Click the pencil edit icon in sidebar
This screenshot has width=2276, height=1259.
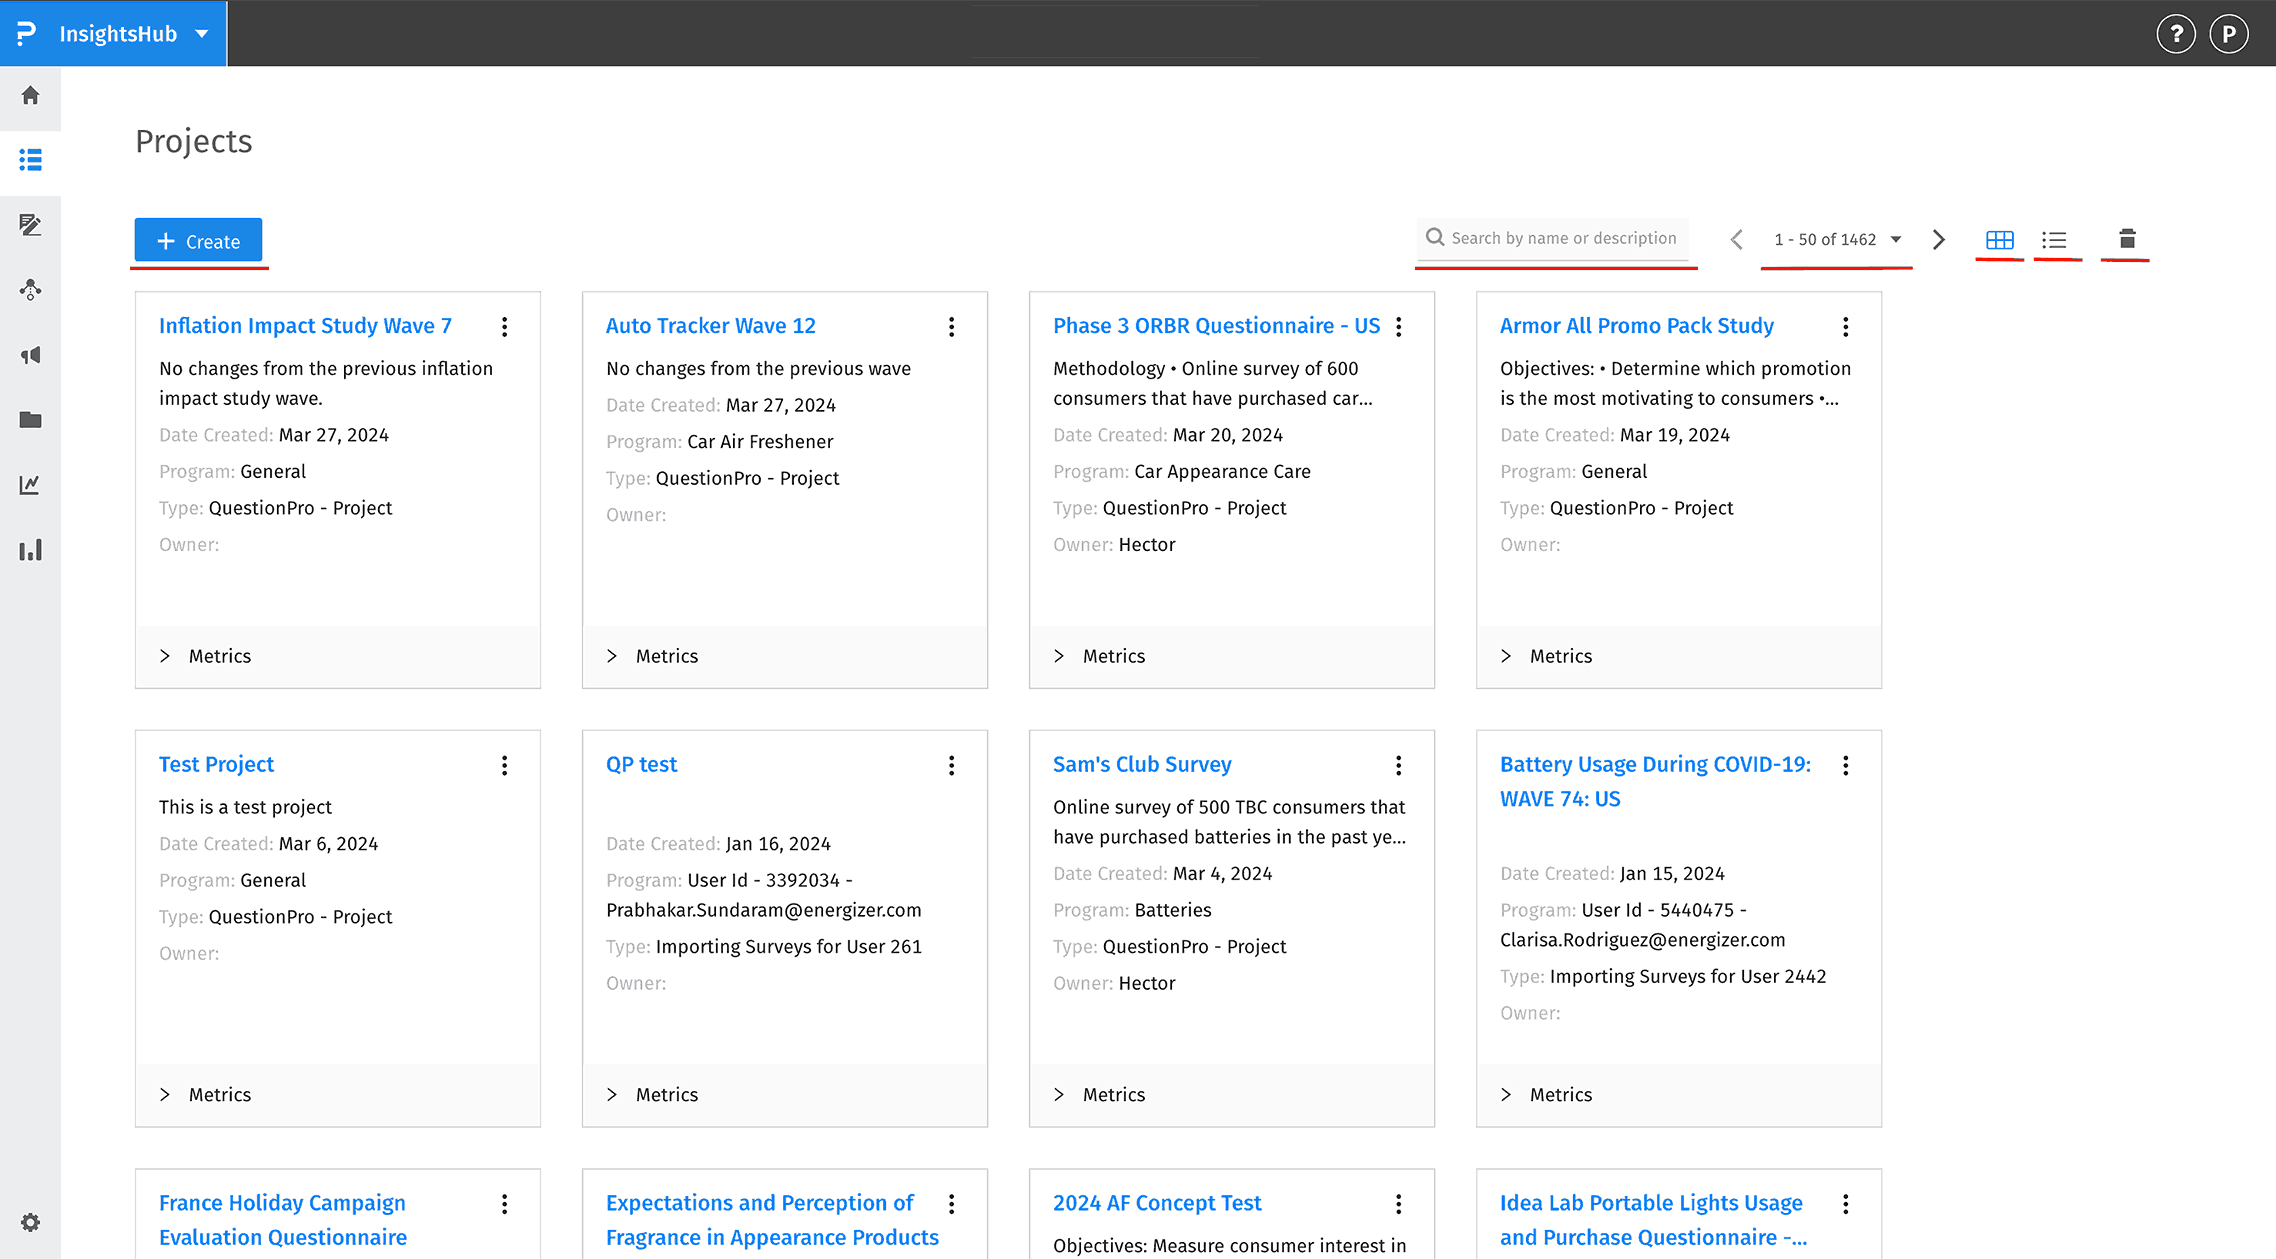point(30,225)
